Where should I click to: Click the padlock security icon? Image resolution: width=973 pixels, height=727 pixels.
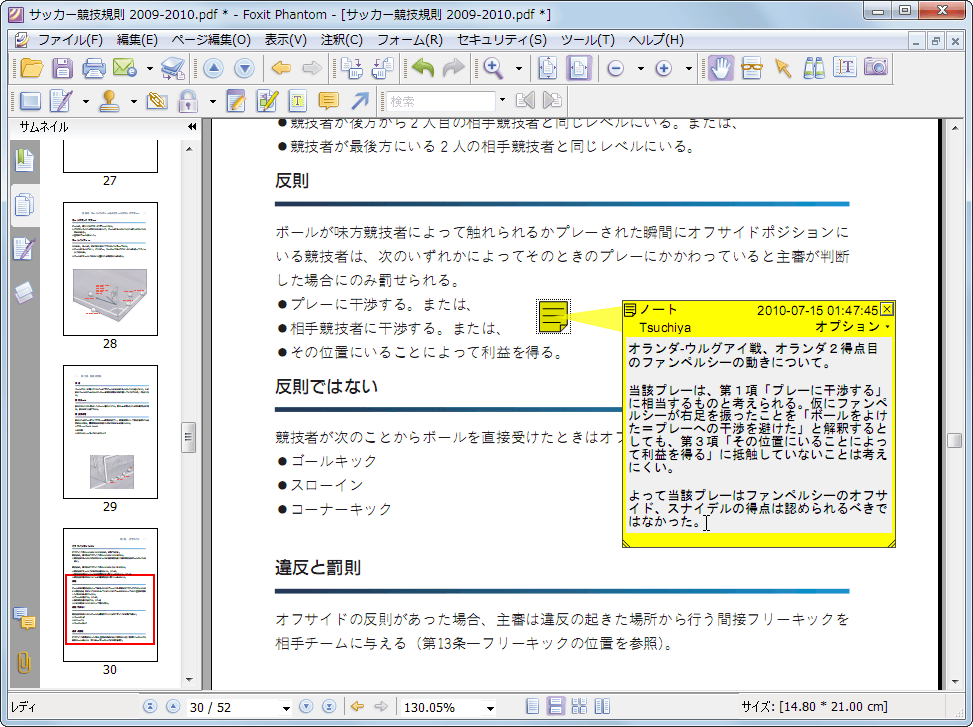188,100
